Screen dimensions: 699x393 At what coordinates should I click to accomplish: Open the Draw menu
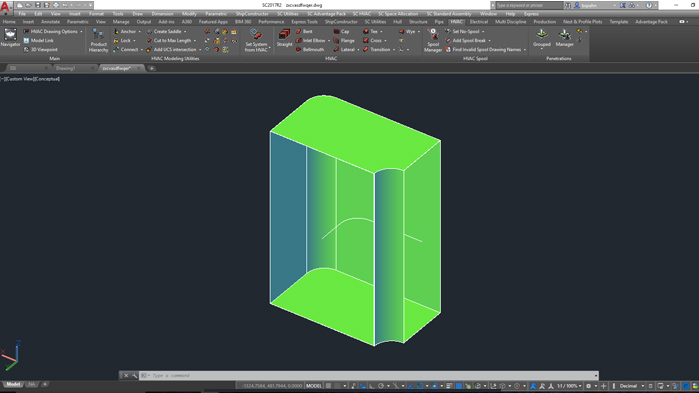[137, 14]
